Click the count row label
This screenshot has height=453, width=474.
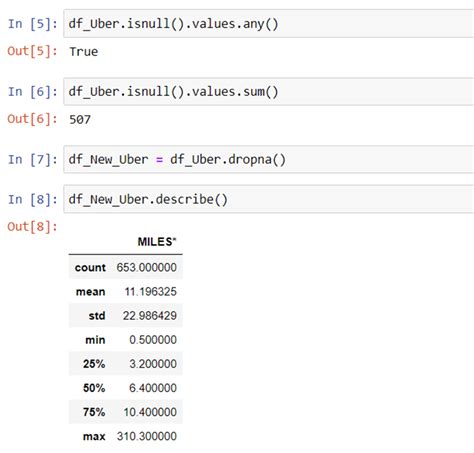(90, 267)
